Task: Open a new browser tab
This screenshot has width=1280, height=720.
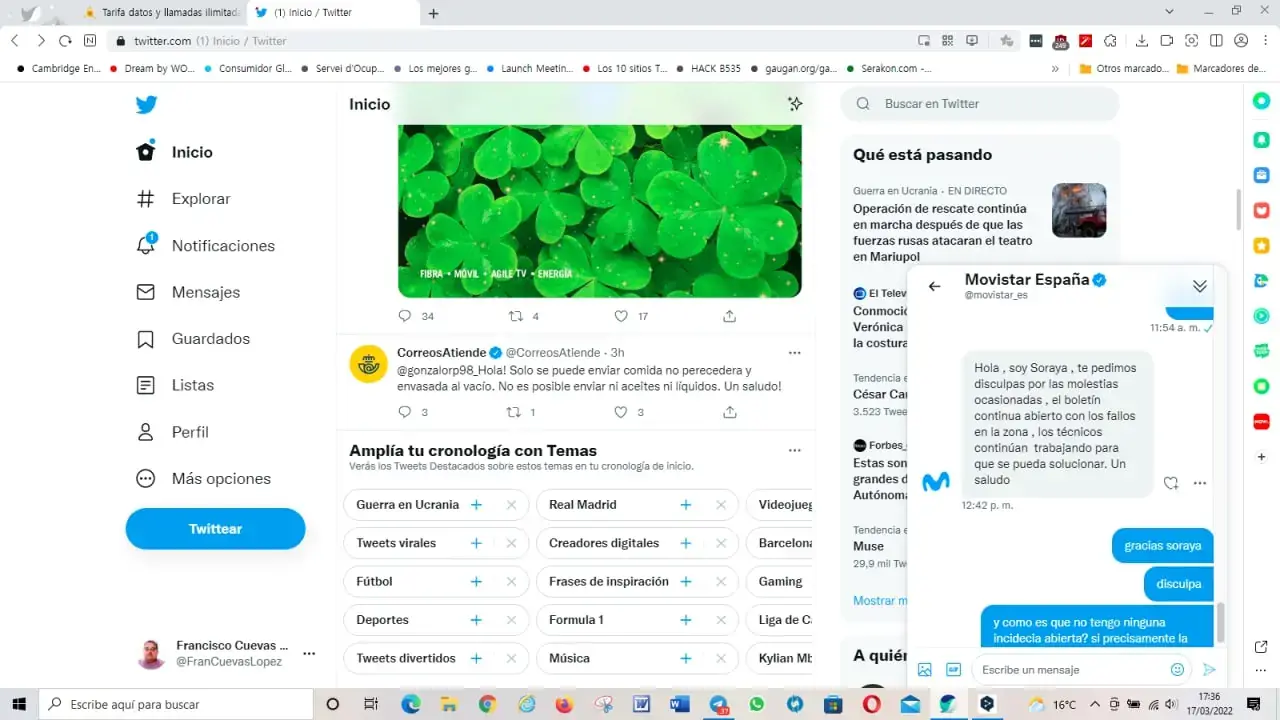Action: click(433, 13)
